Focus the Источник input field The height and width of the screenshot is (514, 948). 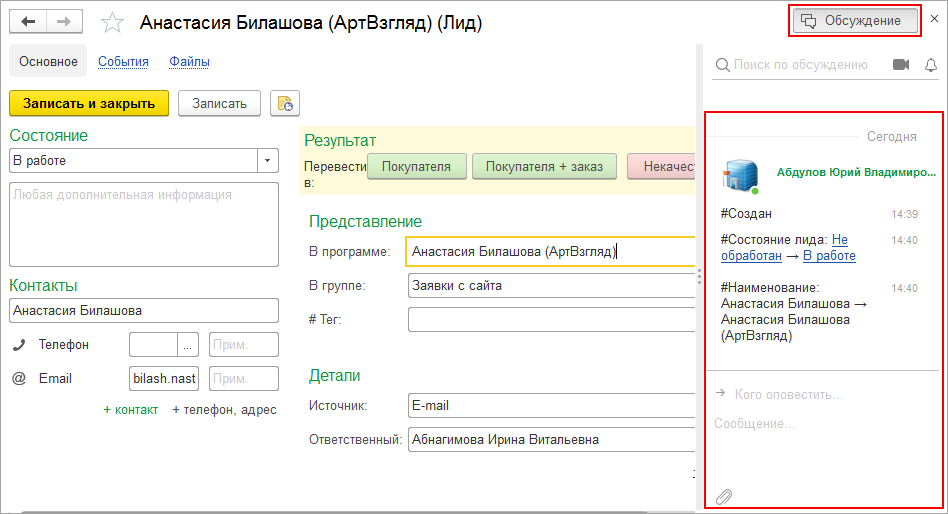click(550, 406)
